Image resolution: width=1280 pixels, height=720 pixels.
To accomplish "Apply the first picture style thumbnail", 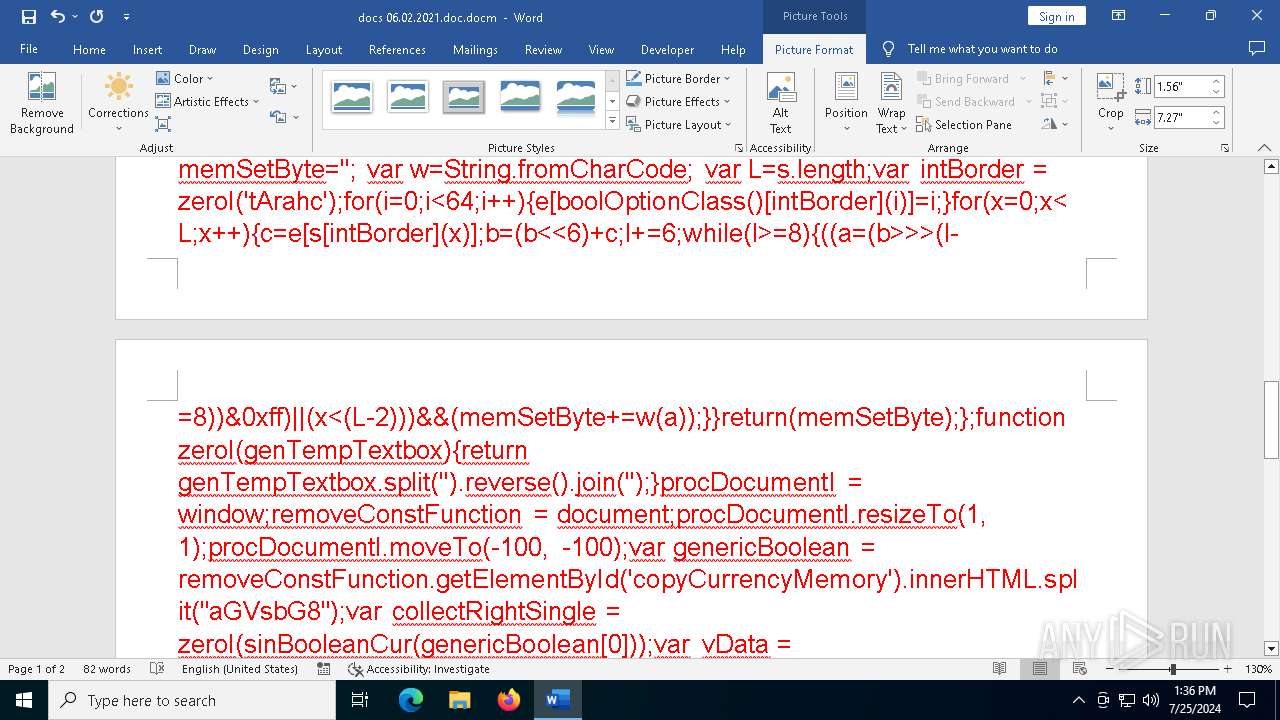I will click(x=352, y=97).
